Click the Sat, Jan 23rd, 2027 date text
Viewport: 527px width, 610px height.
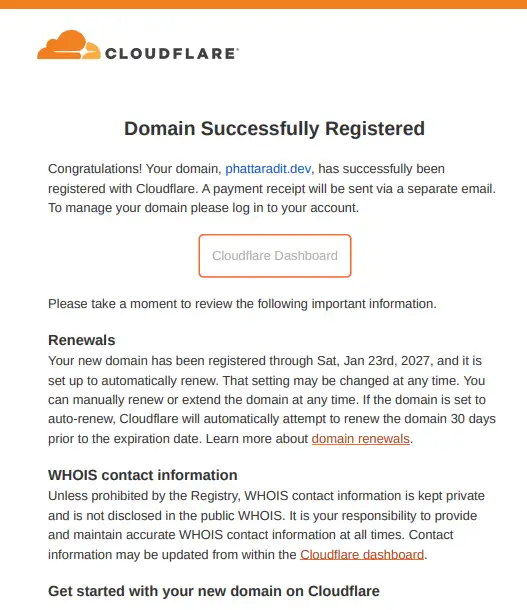[x=373, y=361]
